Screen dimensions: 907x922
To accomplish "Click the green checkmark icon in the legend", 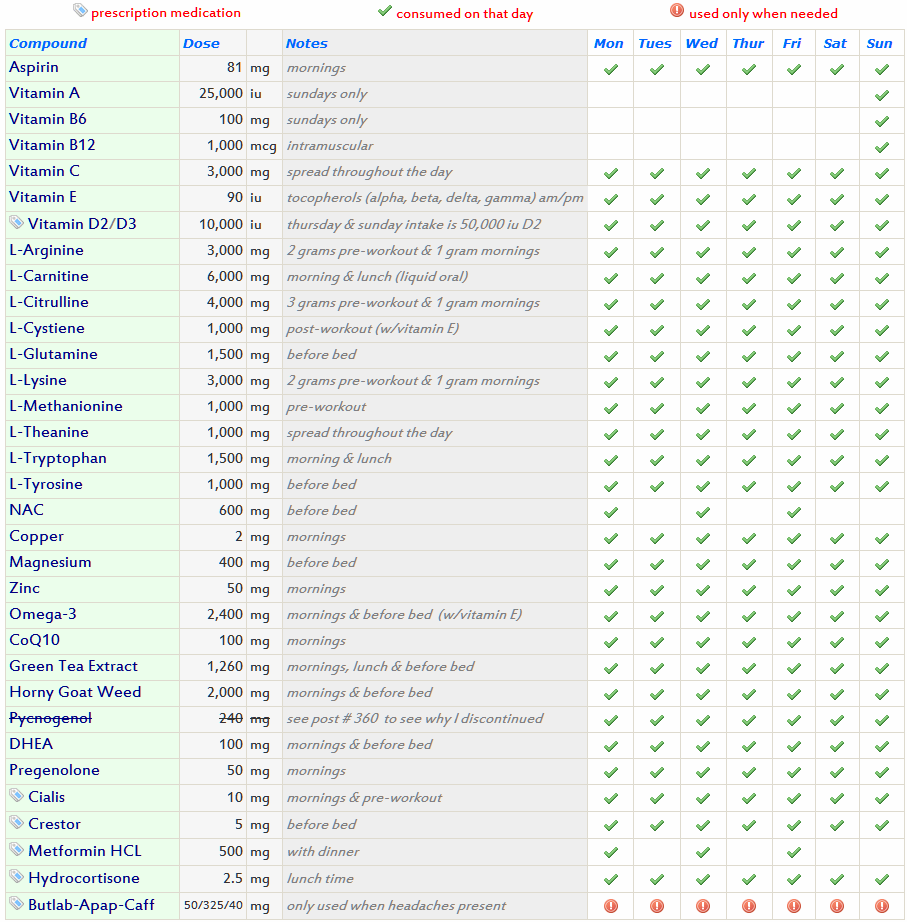I will 384,11.
